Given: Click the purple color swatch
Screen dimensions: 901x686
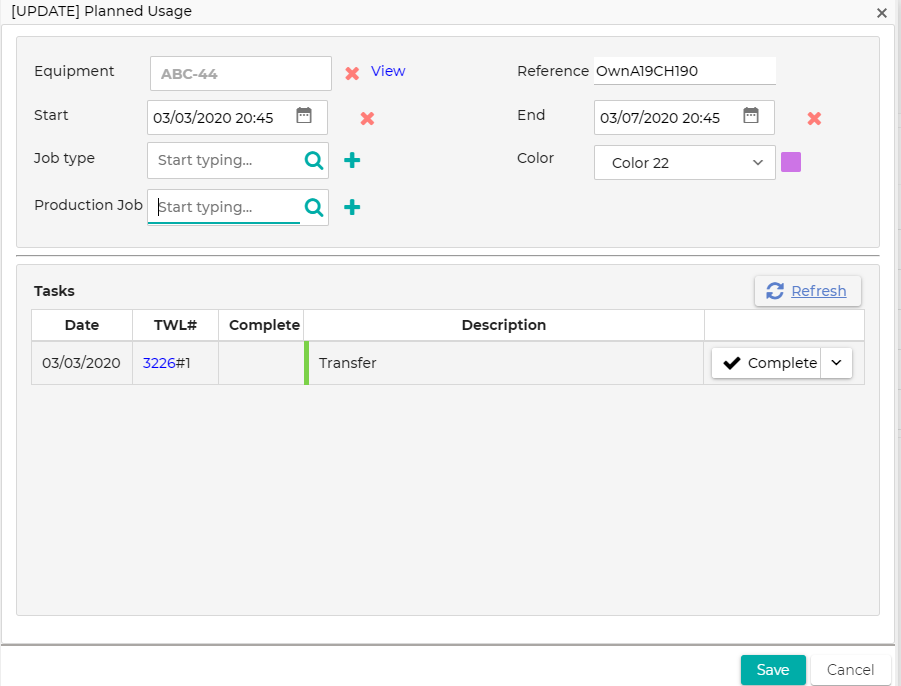Looking at the screenshot, I should [791, 162].
